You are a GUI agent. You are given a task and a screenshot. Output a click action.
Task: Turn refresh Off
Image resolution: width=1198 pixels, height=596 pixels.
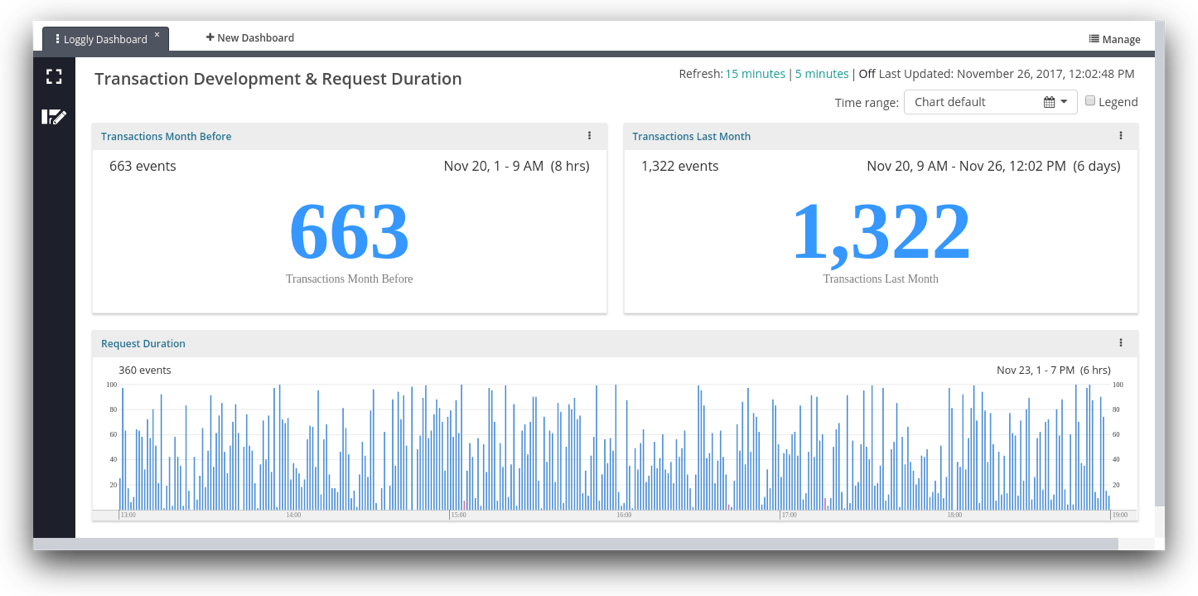tap(866, 74)
